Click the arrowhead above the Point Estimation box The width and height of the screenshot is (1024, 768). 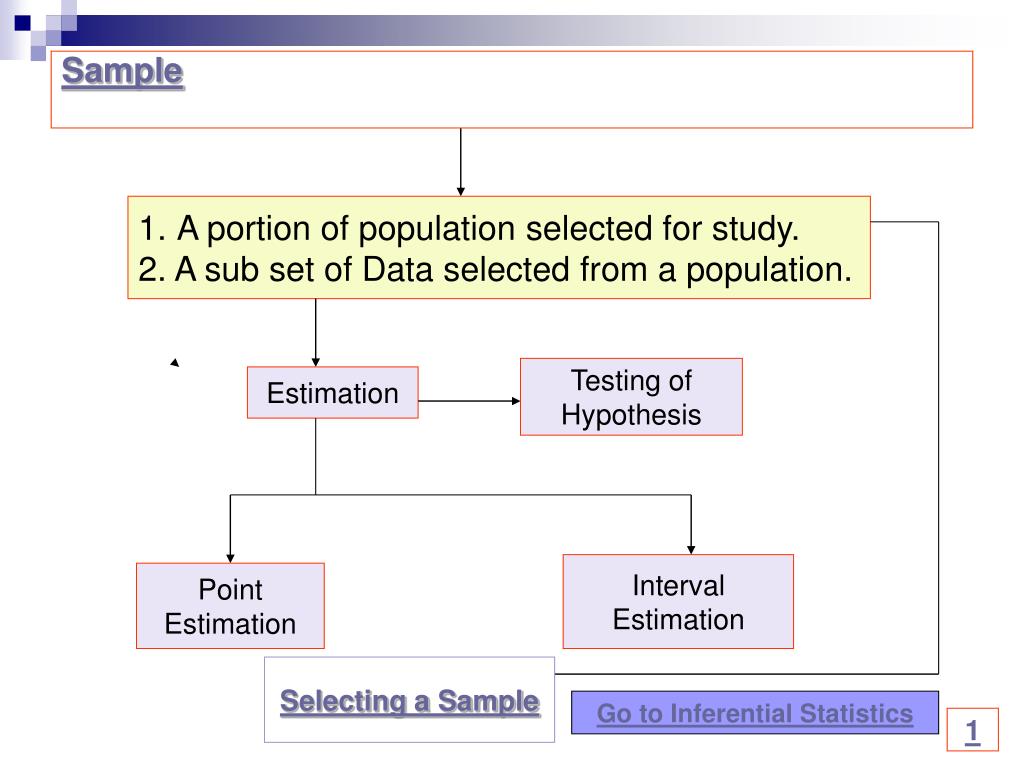pos(230,556)
